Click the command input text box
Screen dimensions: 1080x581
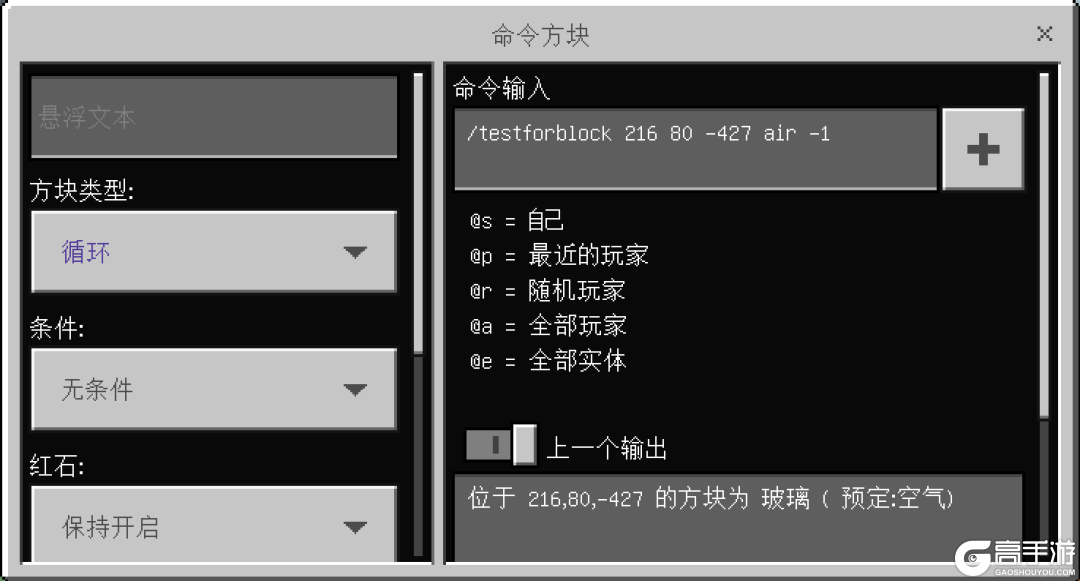(x=696, y=149)
